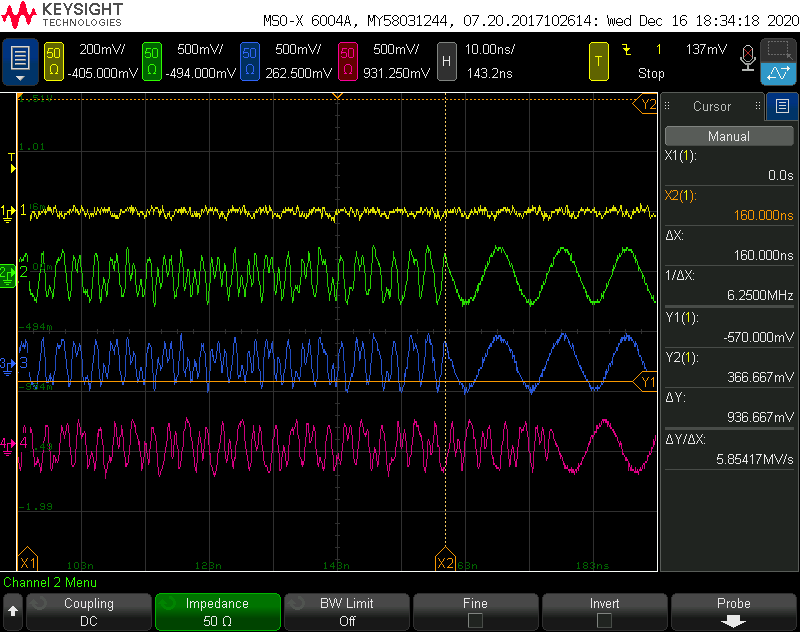Go back with the up arrow softkey

(13, 612)
